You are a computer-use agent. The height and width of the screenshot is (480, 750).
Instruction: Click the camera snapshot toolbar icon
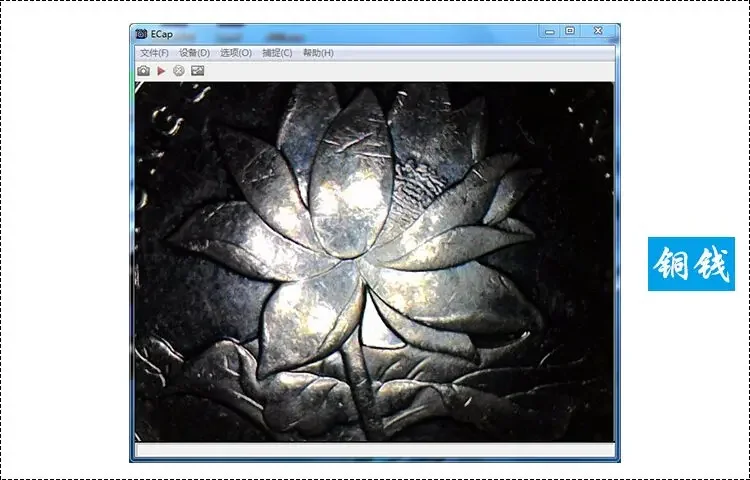[x=143, y=71]
